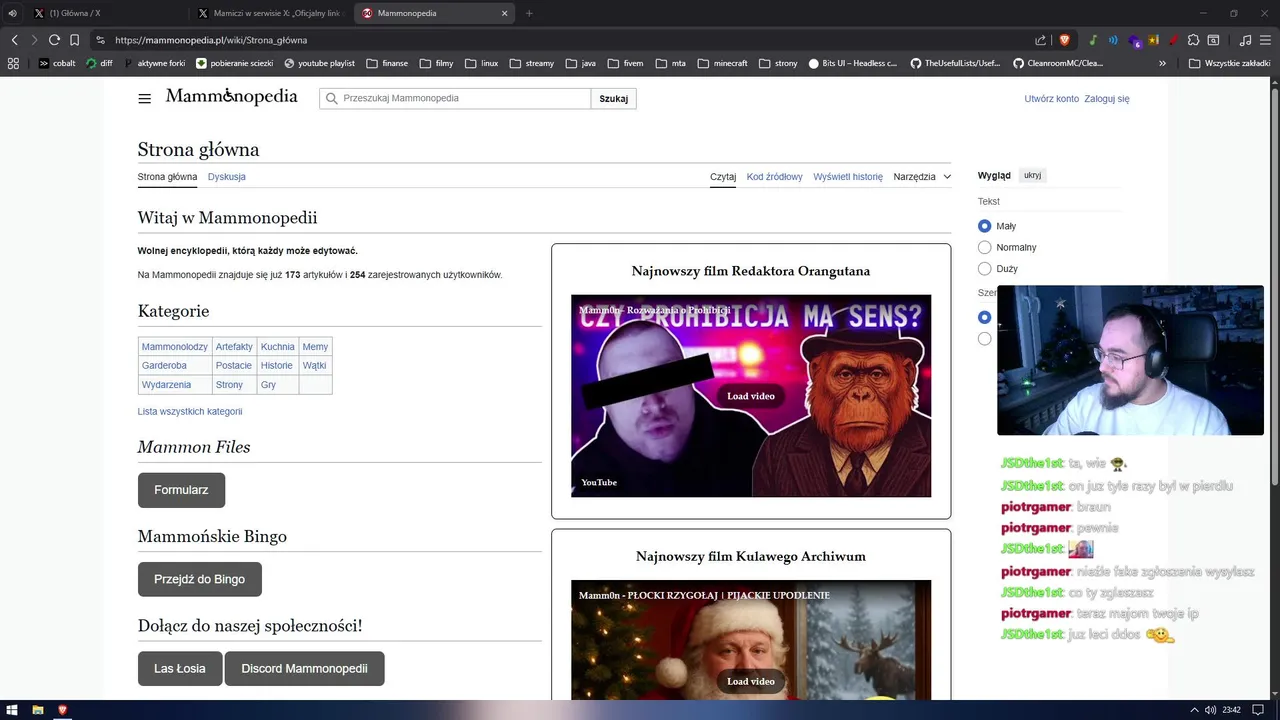The width and height of the screenshot is (1280, 720).
Task: Open the Kod źródłowy tab
Action: click(x=775, y=177)
